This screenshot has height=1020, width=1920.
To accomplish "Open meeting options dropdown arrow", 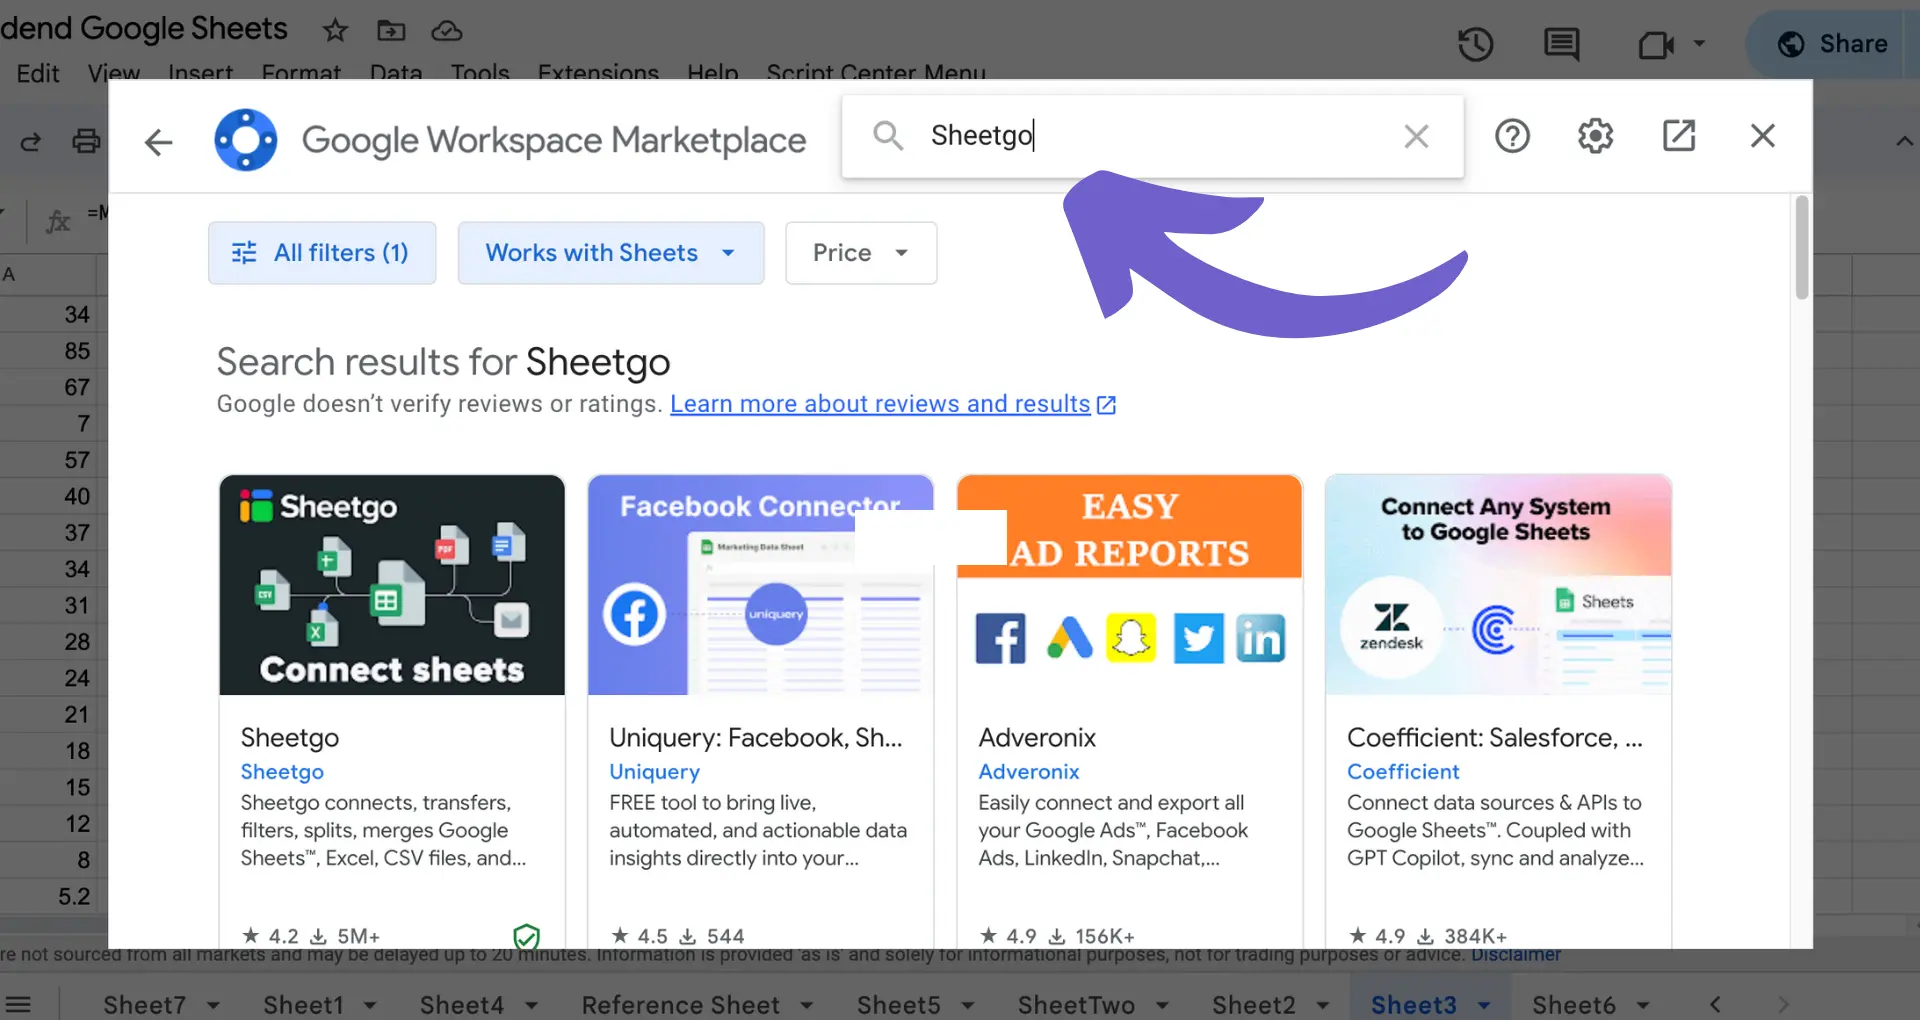I will [1699, 44].
